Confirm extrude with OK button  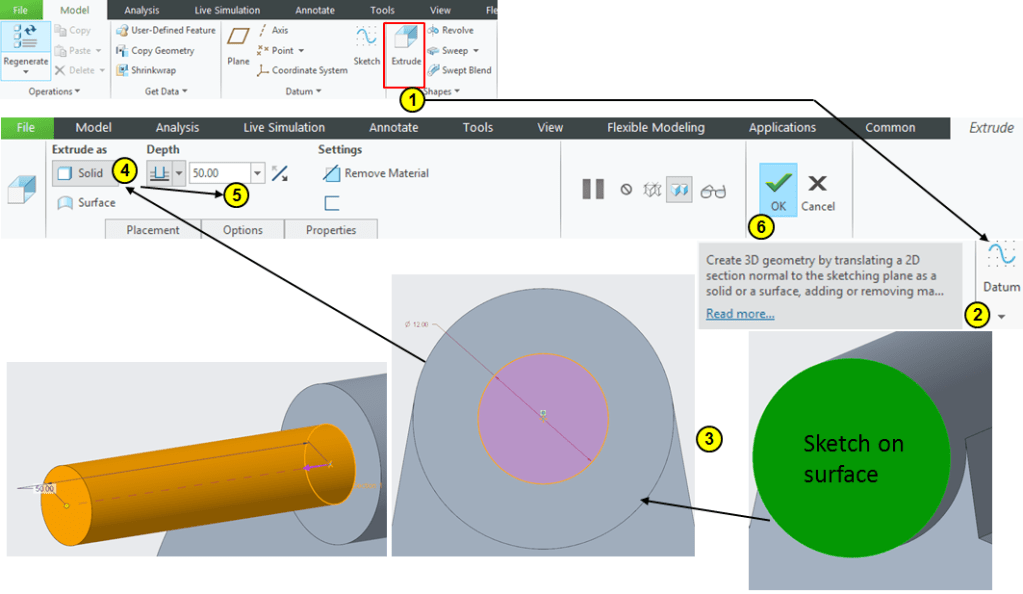click(x=778, y=189)
